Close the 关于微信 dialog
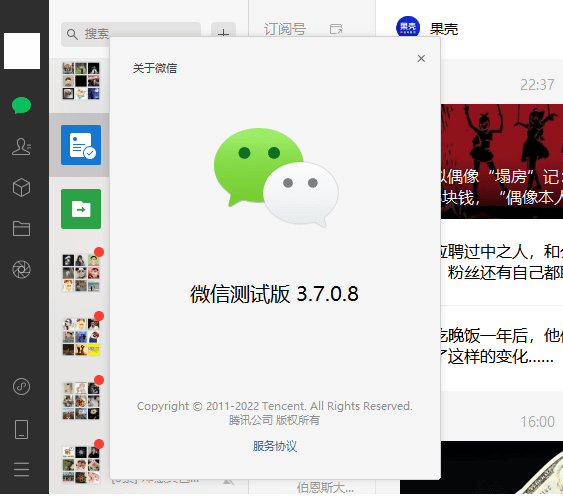Image resolution: width=563 pixels, height=497 pixels. click(421, 59)
